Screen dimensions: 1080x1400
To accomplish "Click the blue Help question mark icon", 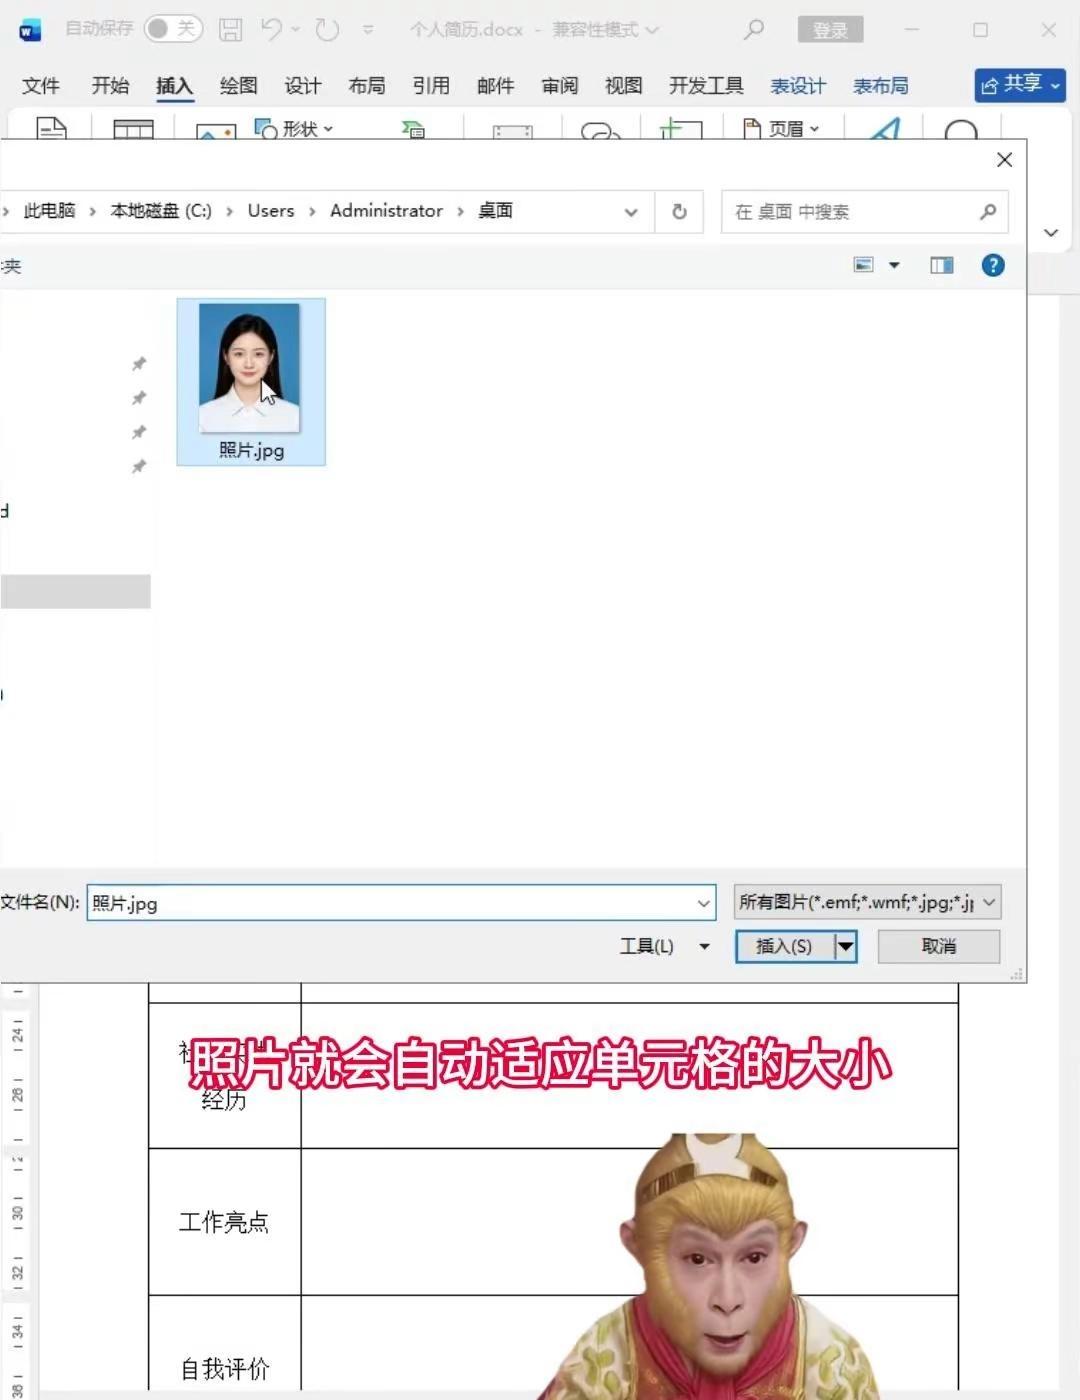I will coord(992,265).
